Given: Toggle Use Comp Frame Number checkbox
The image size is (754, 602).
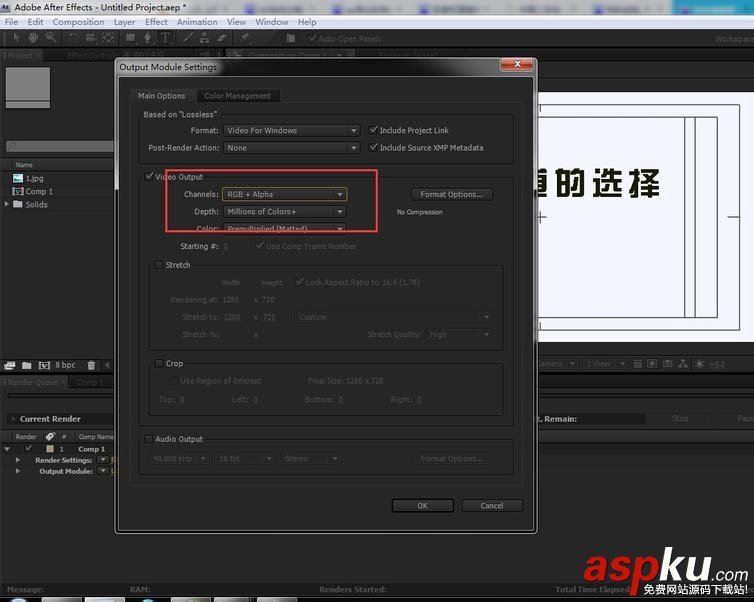Looking at the screenshot, I should point(260,246).
